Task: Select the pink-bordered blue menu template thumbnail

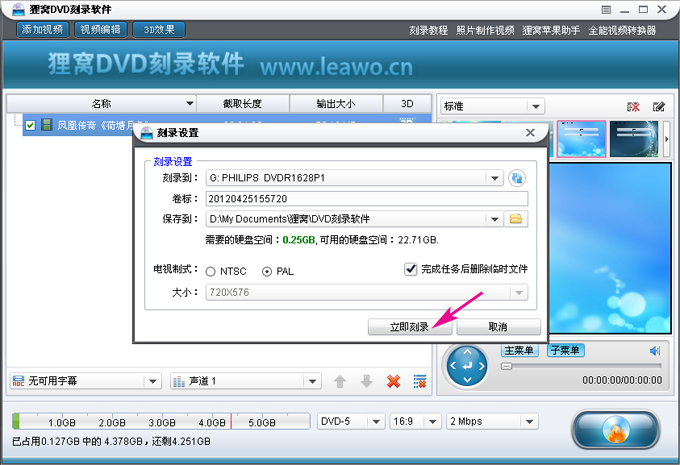Action: tap(581, 139)
